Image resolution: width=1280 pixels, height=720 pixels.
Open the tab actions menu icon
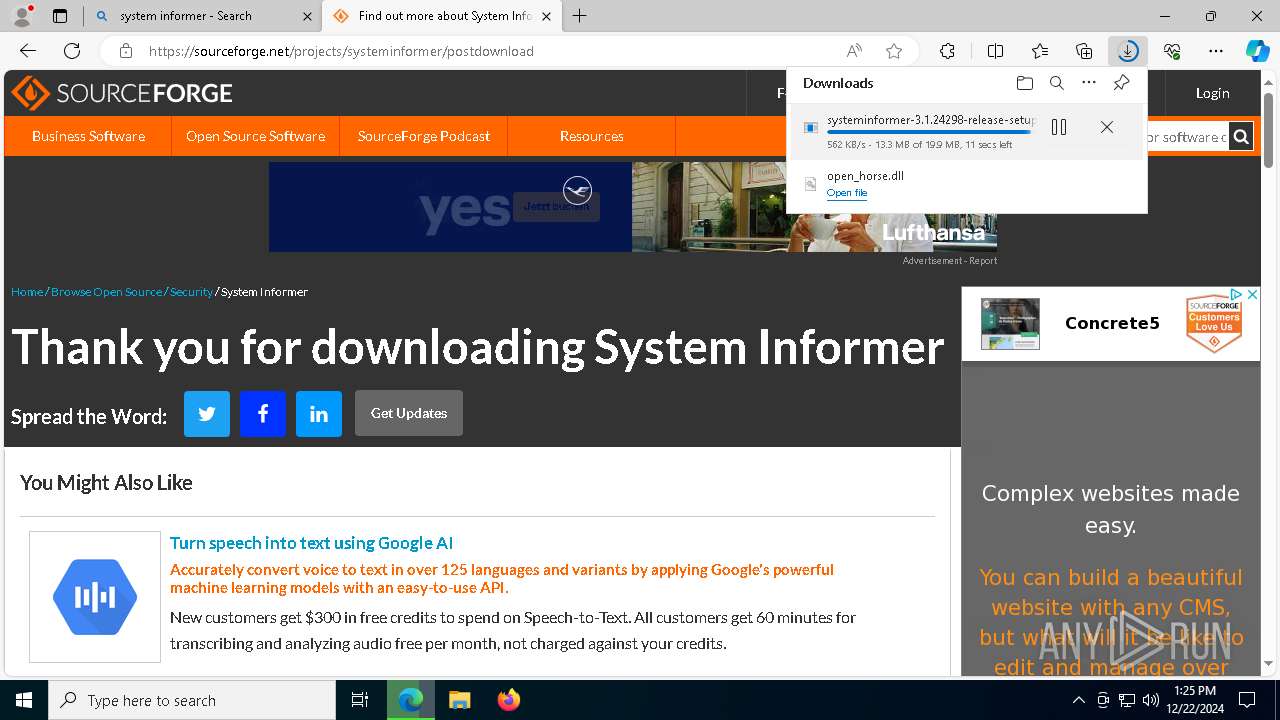[60, 16]
